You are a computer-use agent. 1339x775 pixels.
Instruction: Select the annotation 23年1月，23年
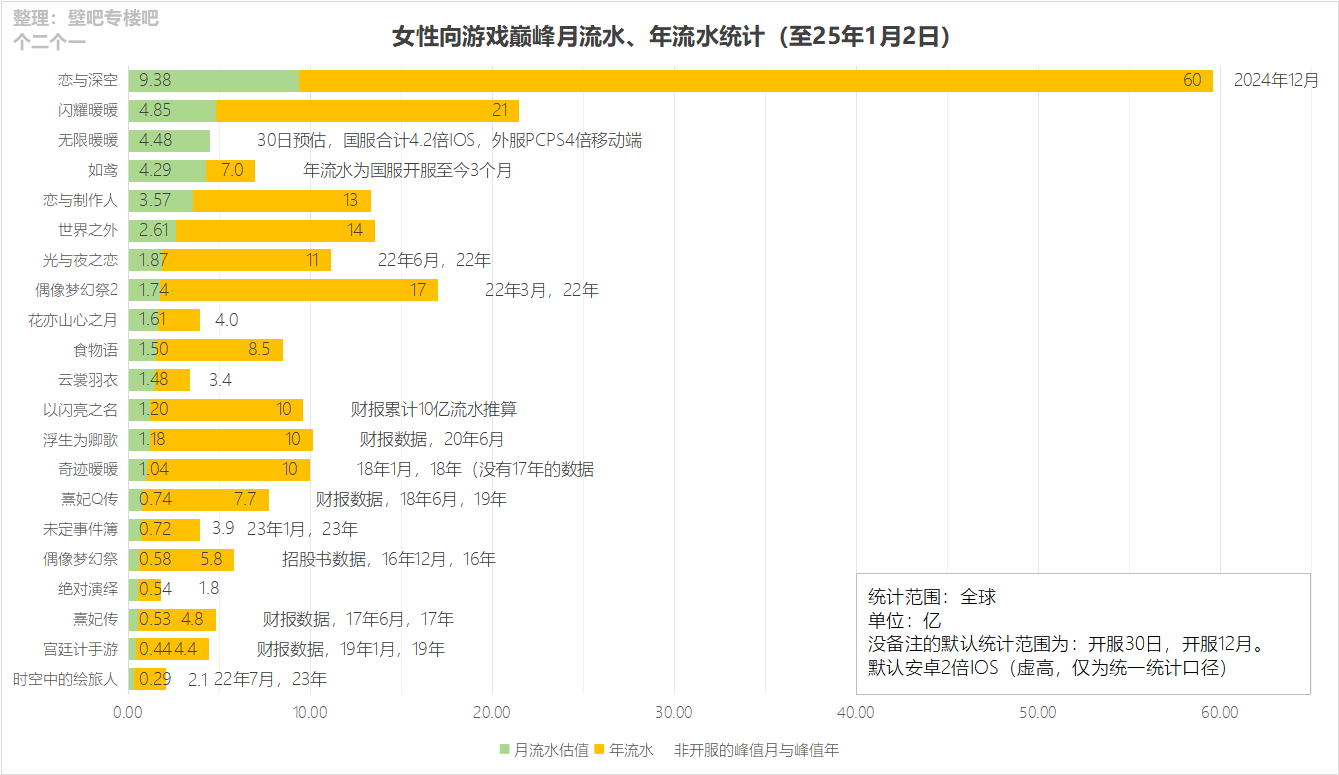302,530
